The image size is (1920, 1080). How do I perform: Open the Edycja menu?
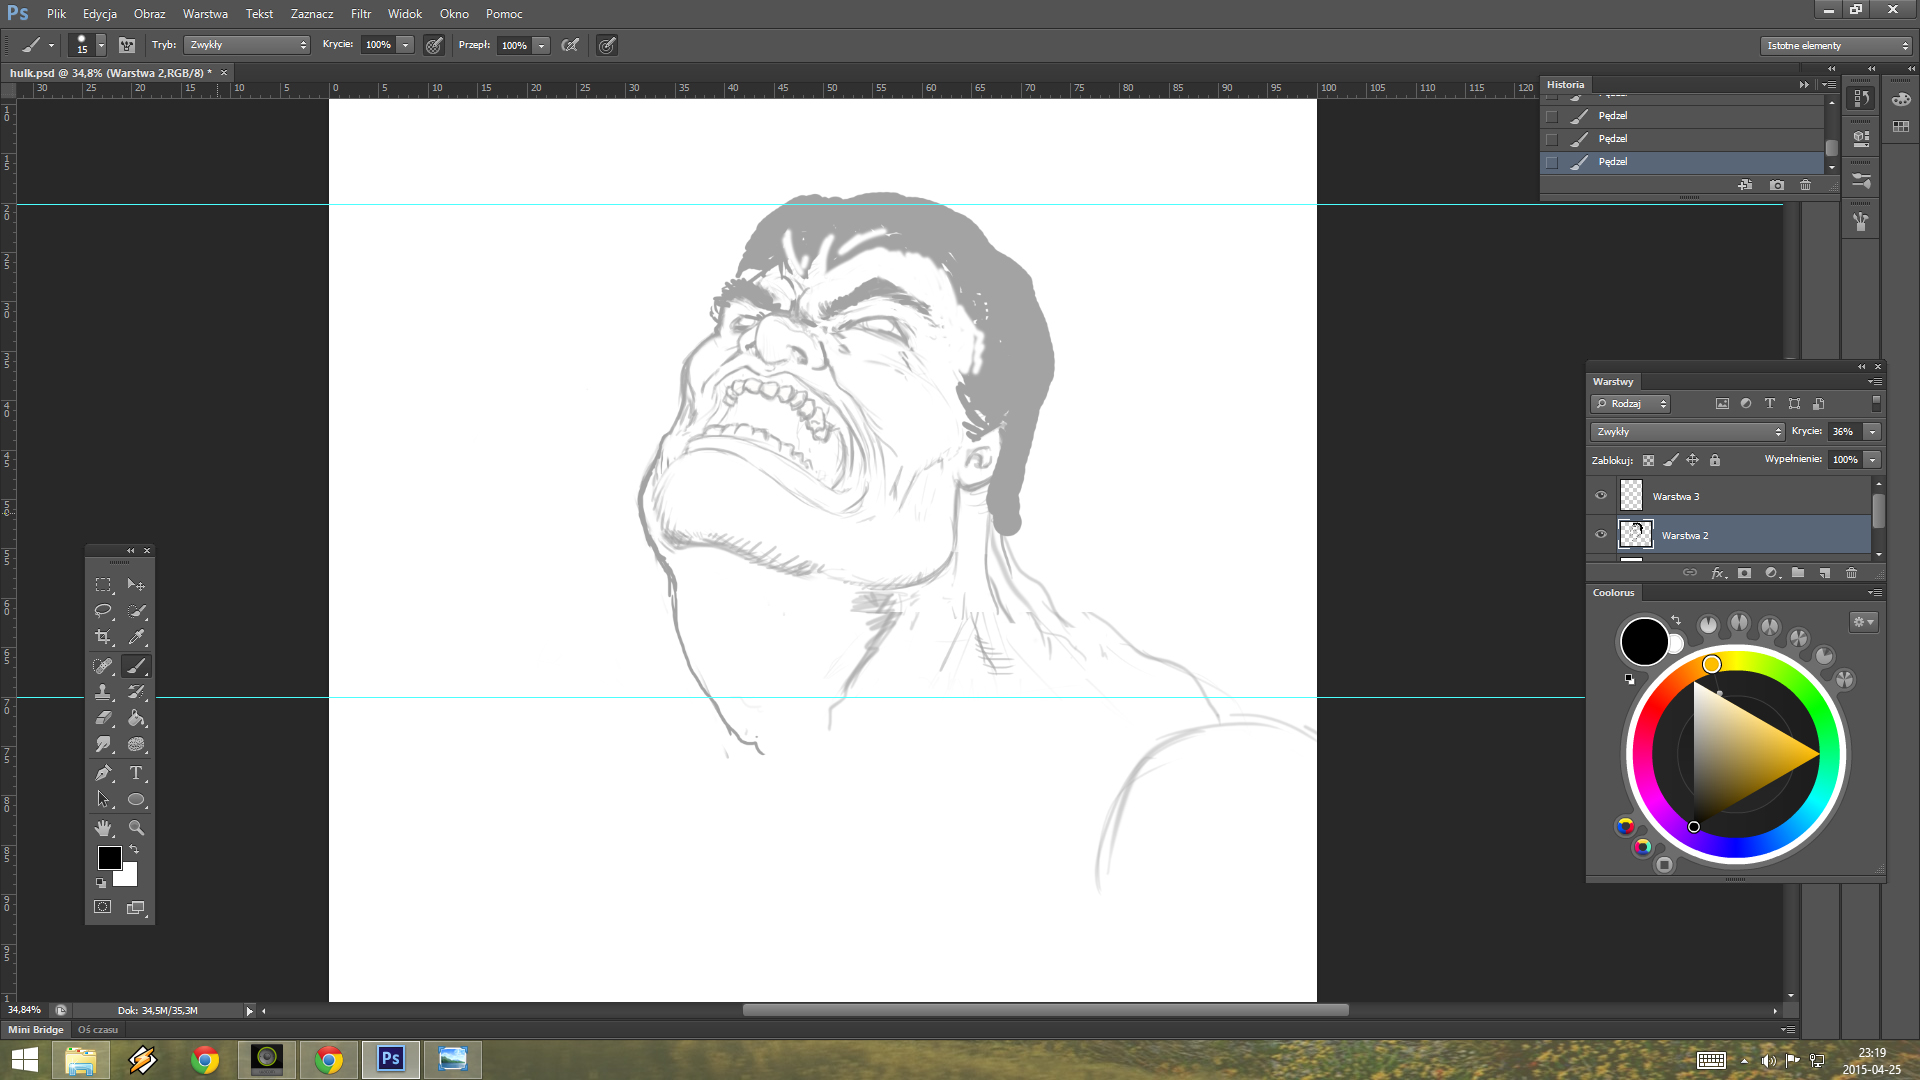coord(100,14)
